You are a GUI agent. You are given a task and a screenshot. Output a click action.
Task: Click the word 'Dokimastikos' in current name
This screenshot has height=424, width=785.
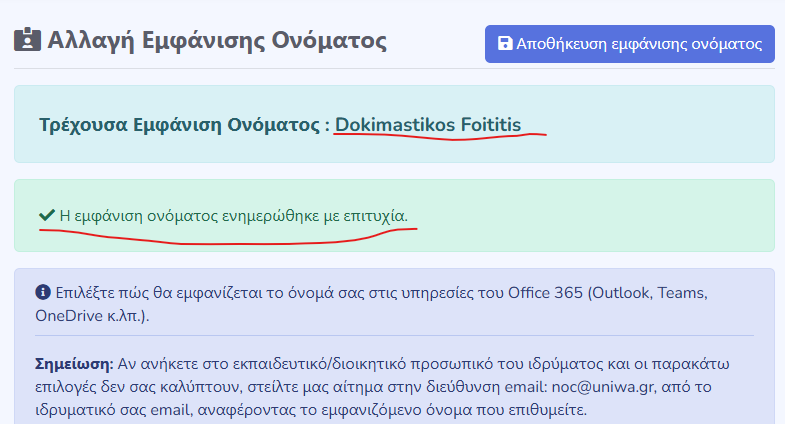coord(394,125)
